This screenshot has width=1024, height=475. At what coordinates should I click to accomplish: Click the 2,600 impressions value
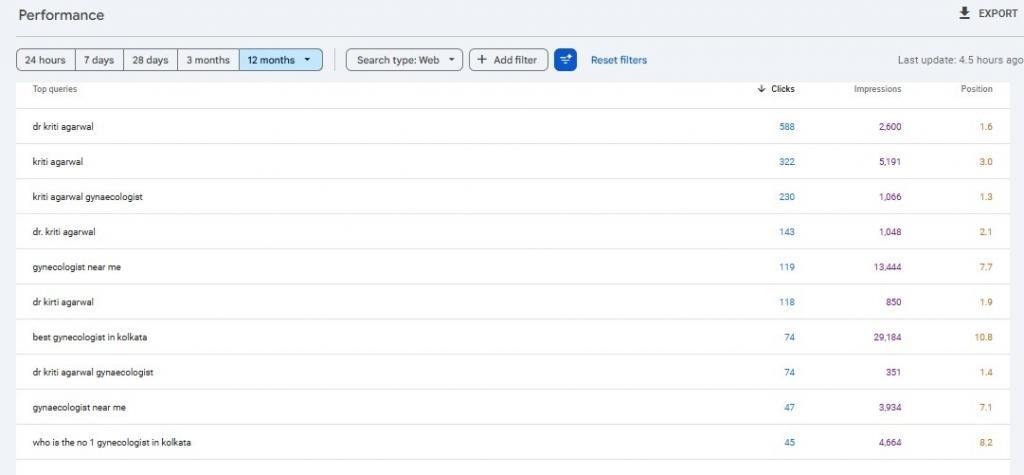point(890,127)
